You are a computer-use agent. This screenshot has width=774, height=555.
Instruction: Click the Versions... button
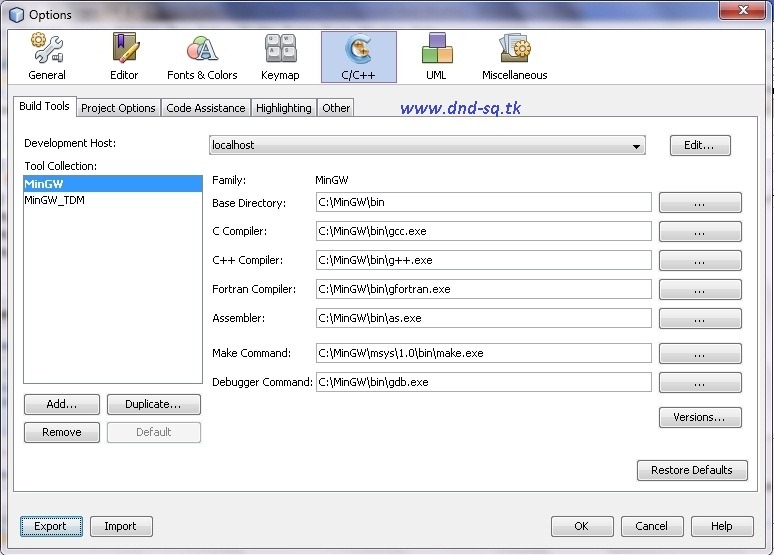(x=700, y=417)
